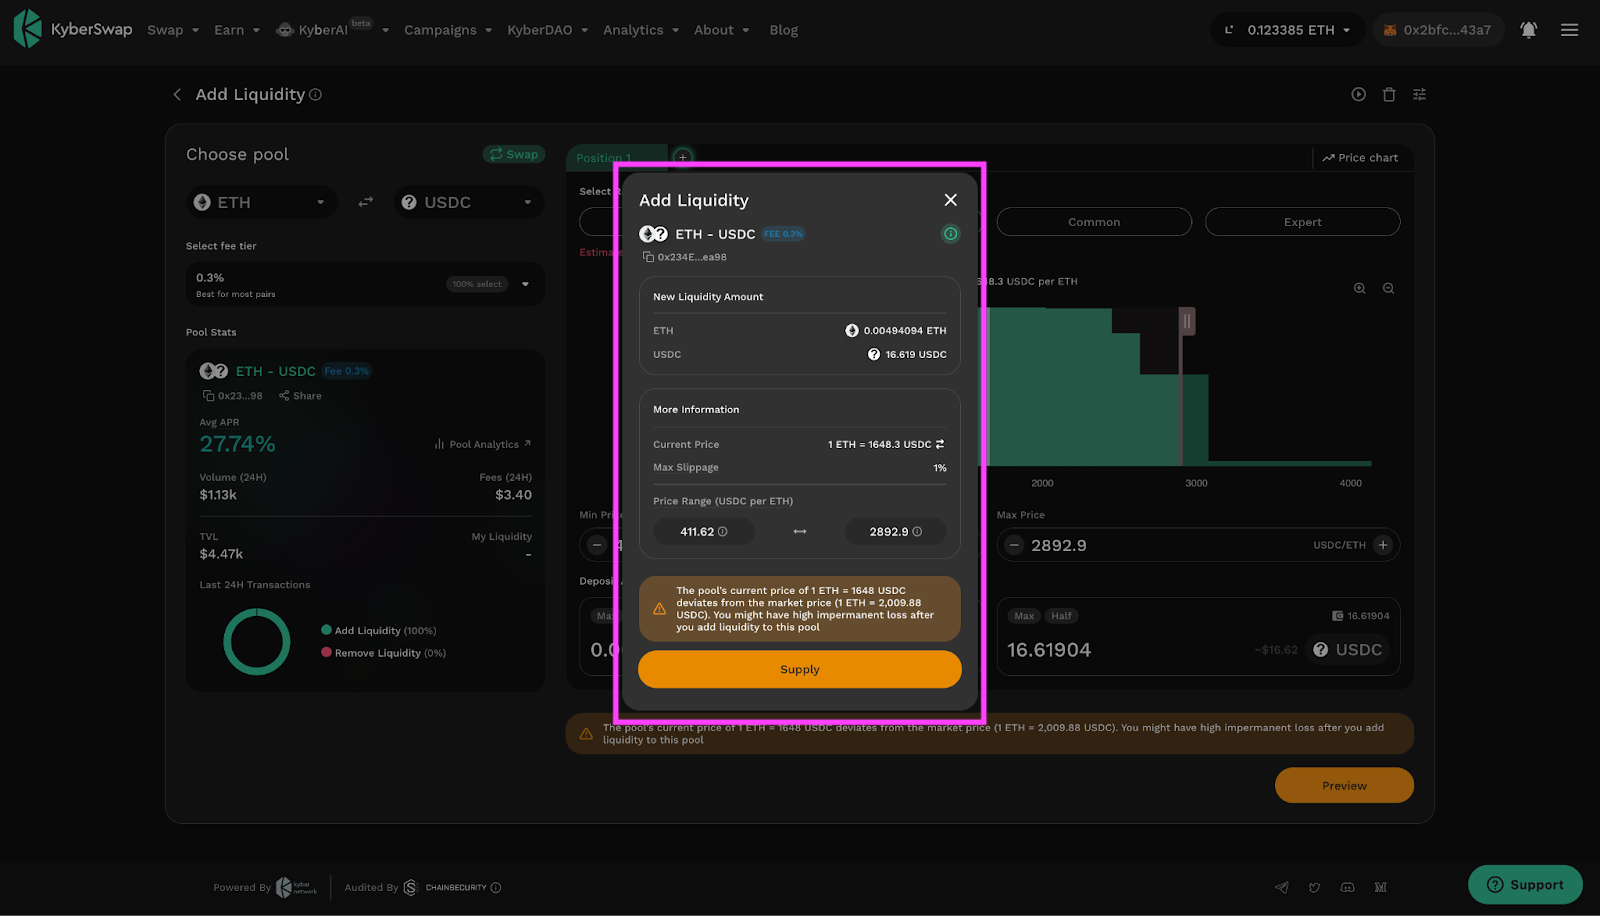Click the trash clear-positions icon

1389,94
